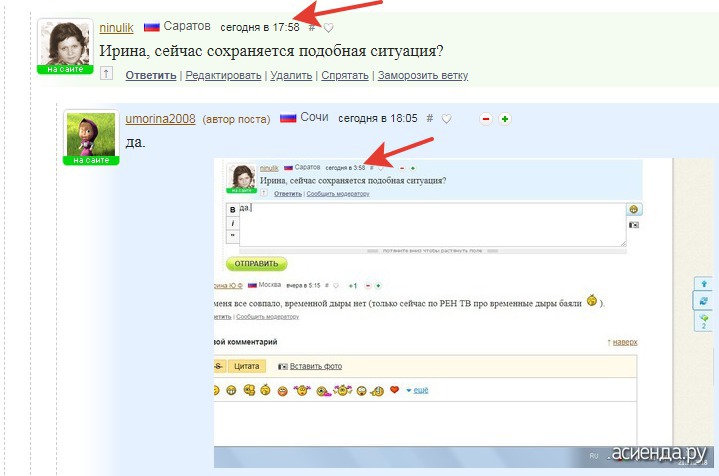The height and width of the screenshot is (476, 719).
Task: Click the red minus vote on umorina2008's comment
Action: 486,119
